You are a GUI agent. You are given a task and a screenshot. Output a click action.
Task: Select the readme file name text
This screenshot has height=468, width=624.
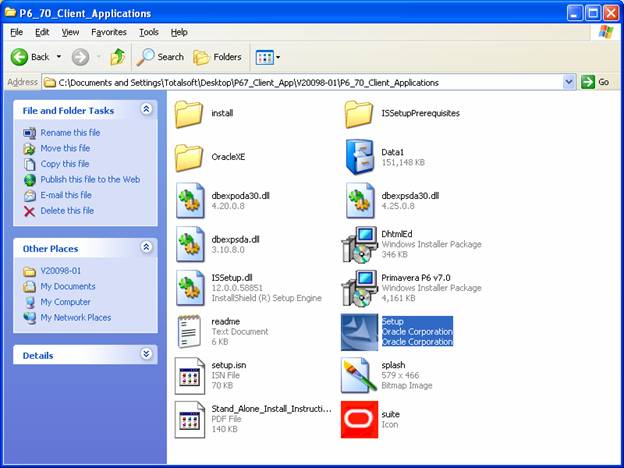[226, 321]
